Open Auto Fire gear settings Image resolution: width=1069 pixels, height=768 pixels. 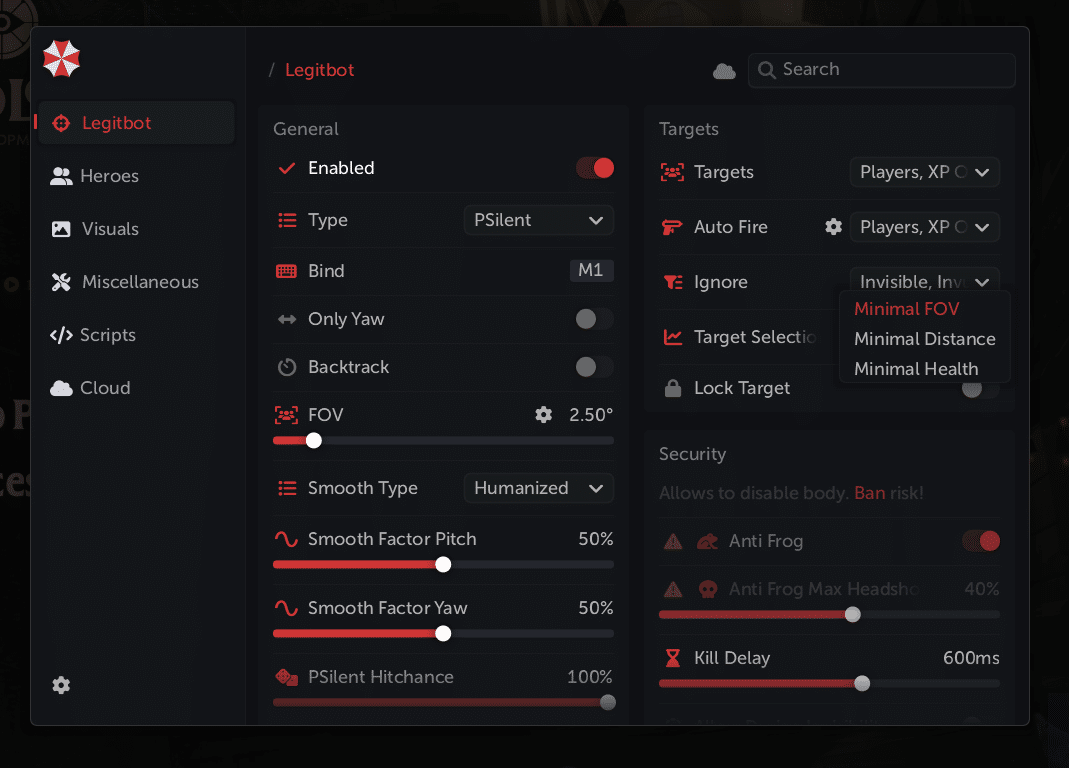(833, 227)
